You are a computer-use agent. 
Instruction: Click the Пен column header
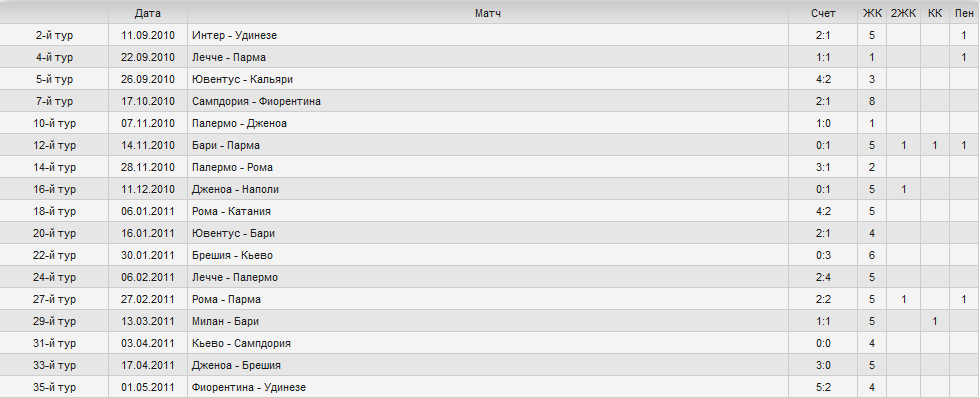click(x=964, y=13)
